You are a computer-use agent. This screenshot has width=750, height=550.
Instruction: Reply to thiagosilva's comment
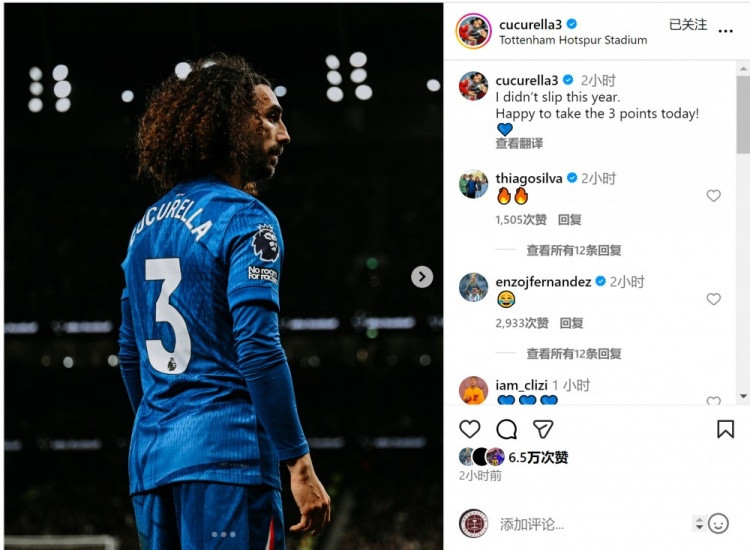pyautogui.click(x=569, y=220)
